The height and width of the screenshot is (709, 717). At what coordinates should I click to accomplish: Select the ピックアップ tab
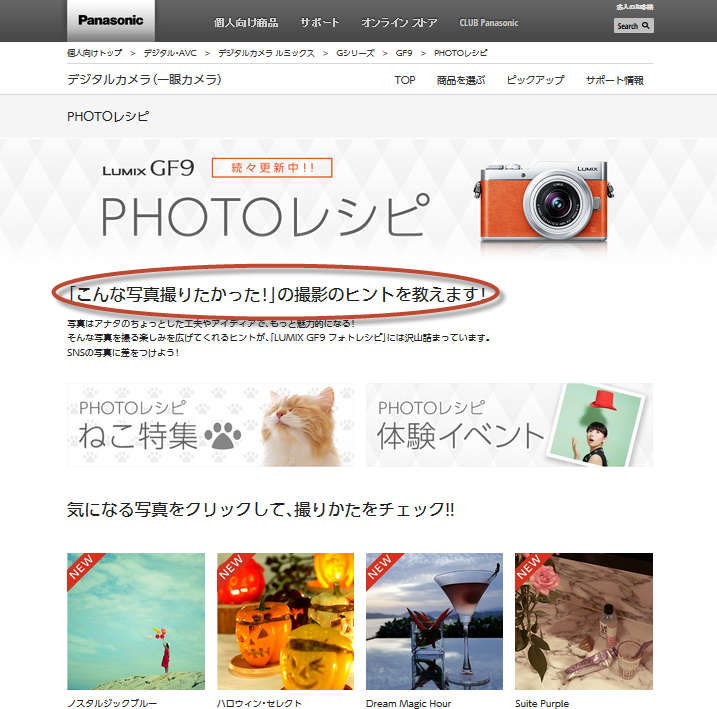point(535,80)
